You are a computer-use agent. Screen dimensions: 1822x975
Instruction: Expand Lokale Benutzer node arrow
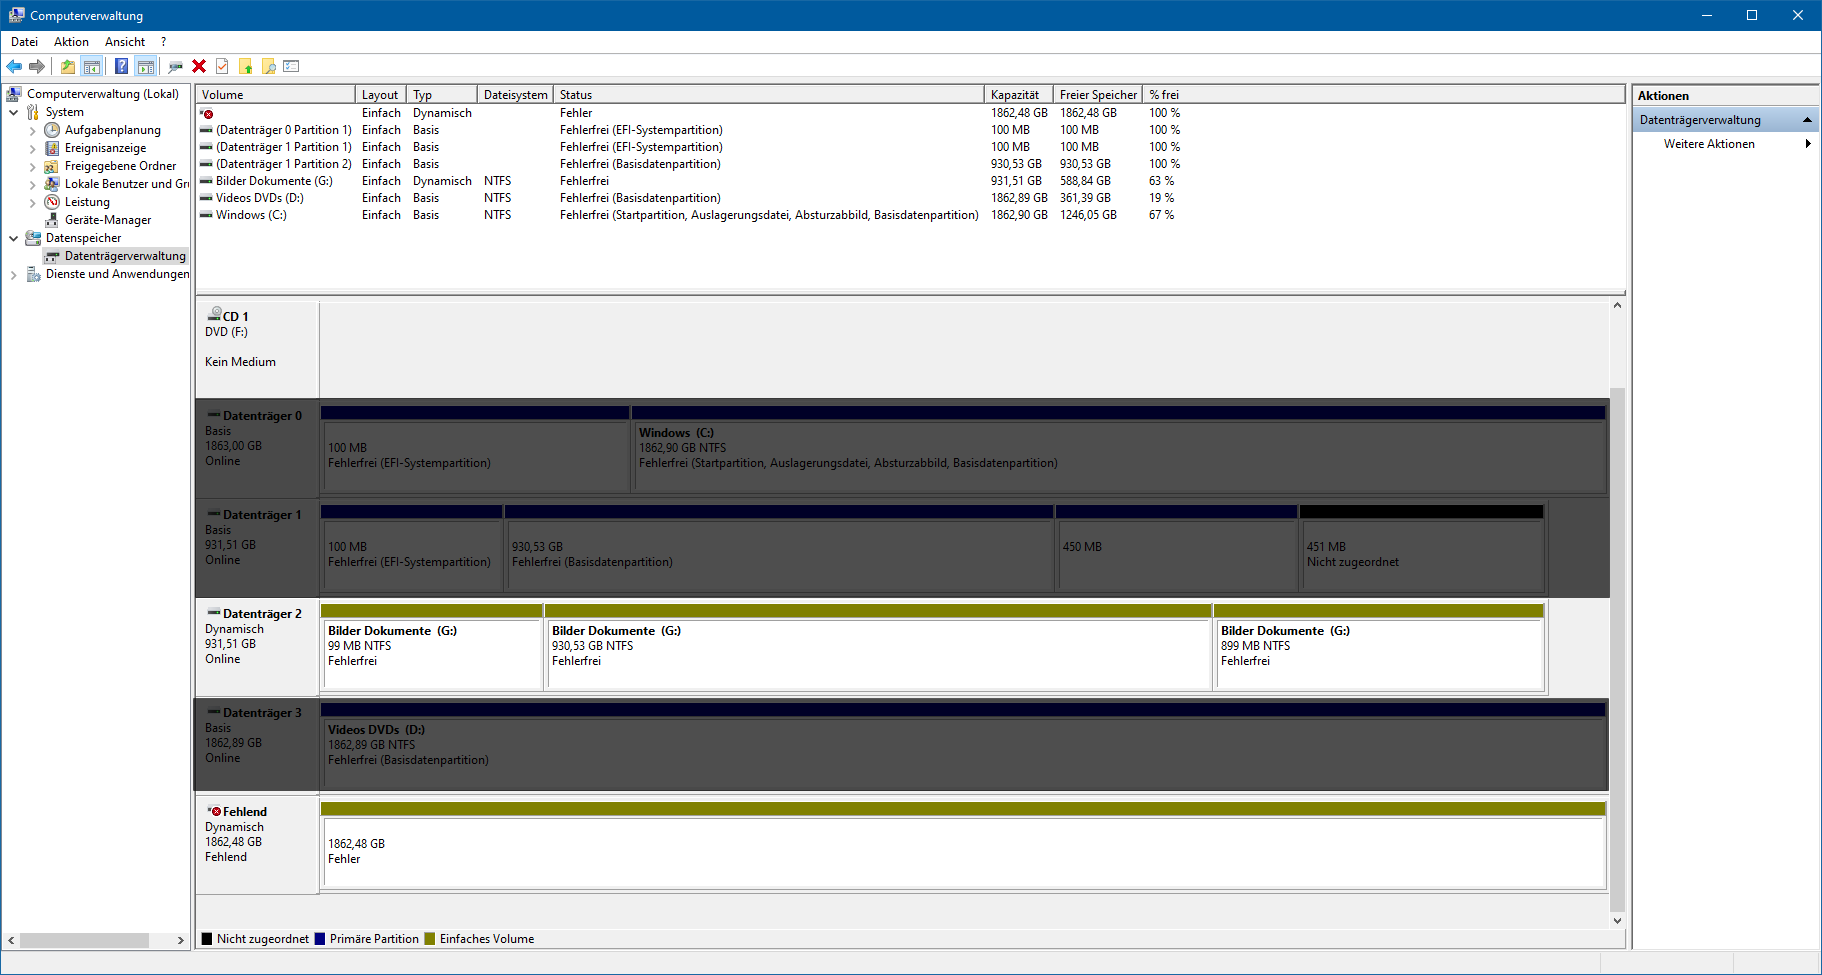click(32, 184)
